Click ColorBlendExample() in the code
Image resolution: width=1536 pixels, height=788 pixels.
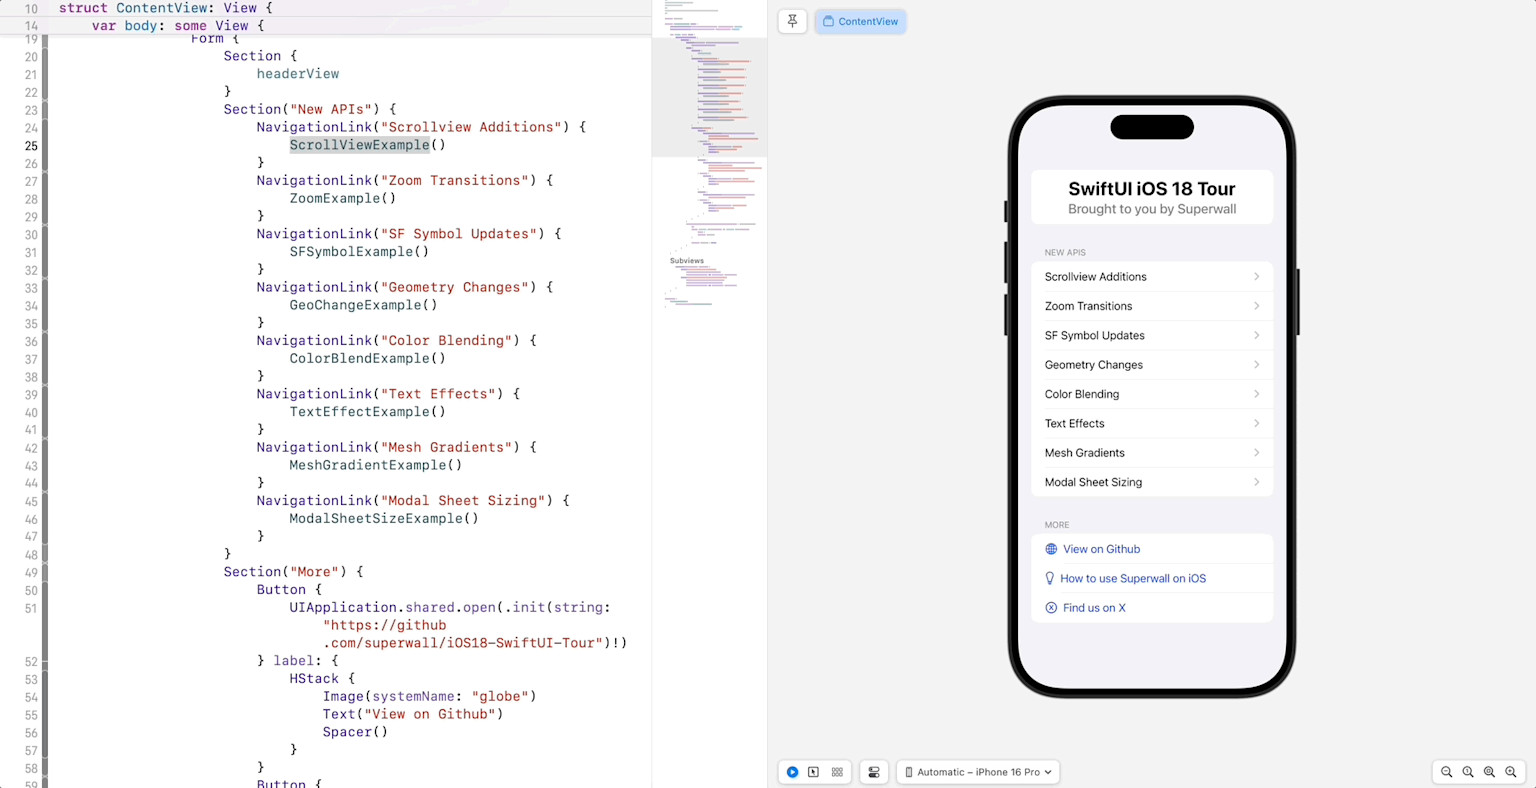[368, 358]
